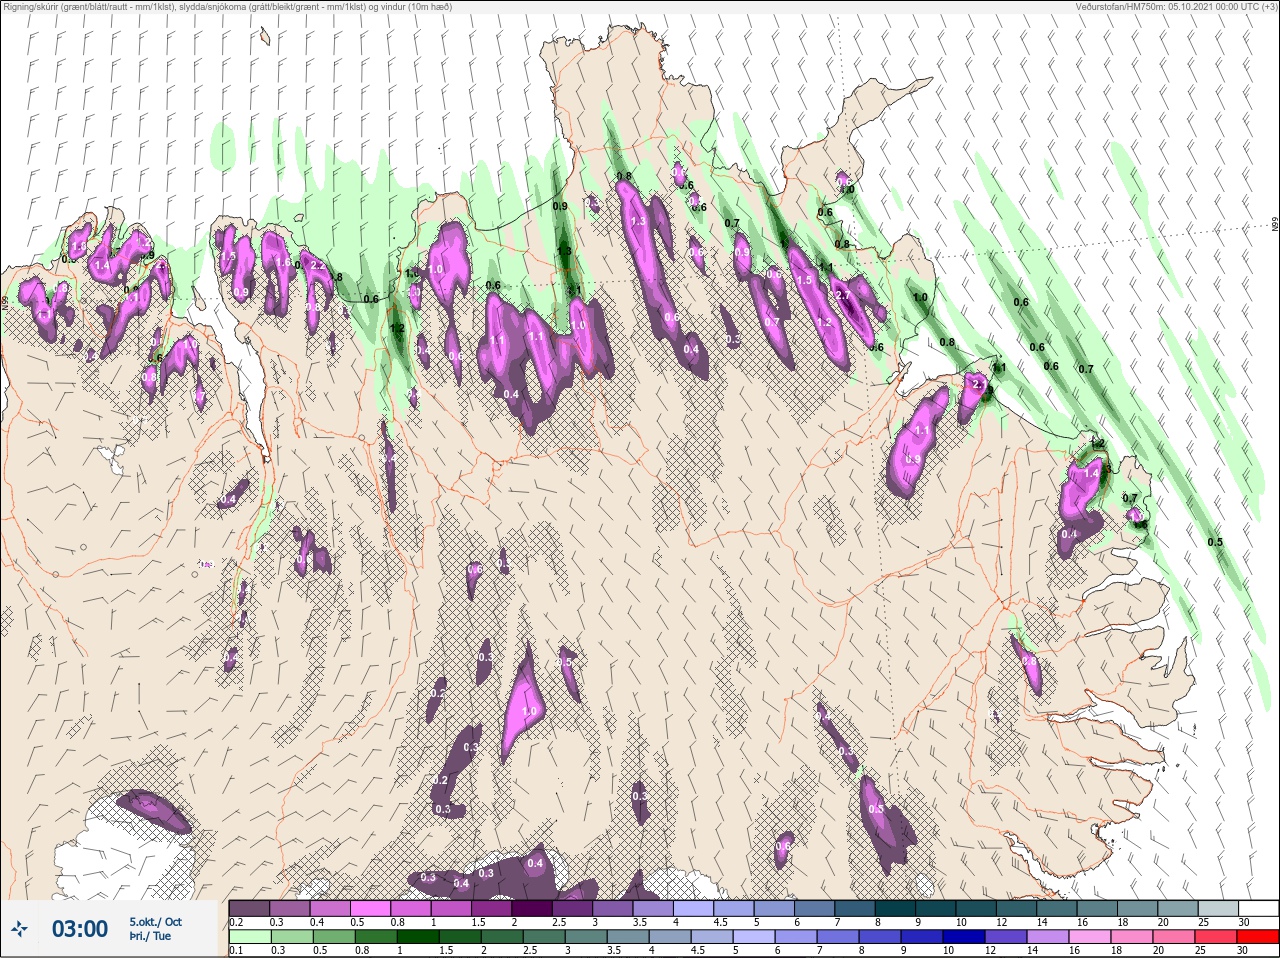The width and height of the screenshot is (1280, 958).
Task: Click the bright magenta 0.5 swatch in upper legend
Action: (x=370, y=908)
